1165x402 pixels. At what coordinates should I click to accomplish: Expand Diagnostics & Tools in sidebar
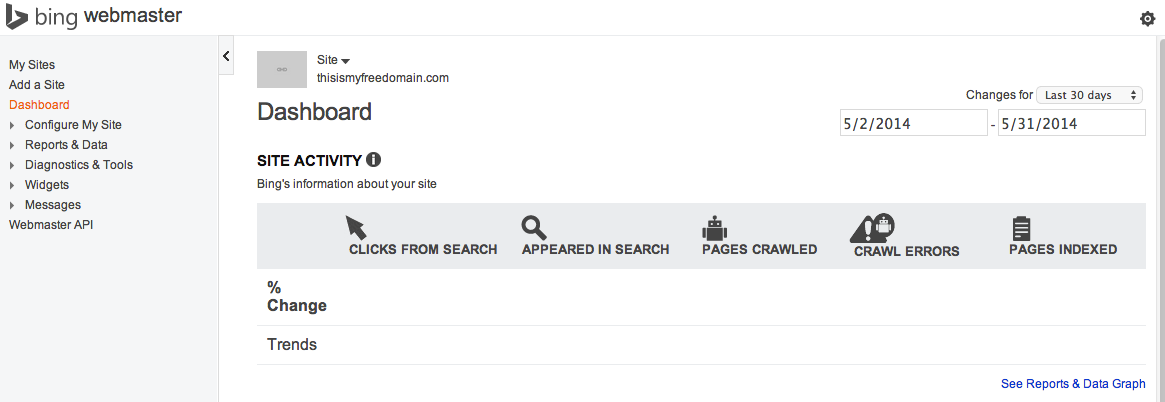(x=12, y=165)
